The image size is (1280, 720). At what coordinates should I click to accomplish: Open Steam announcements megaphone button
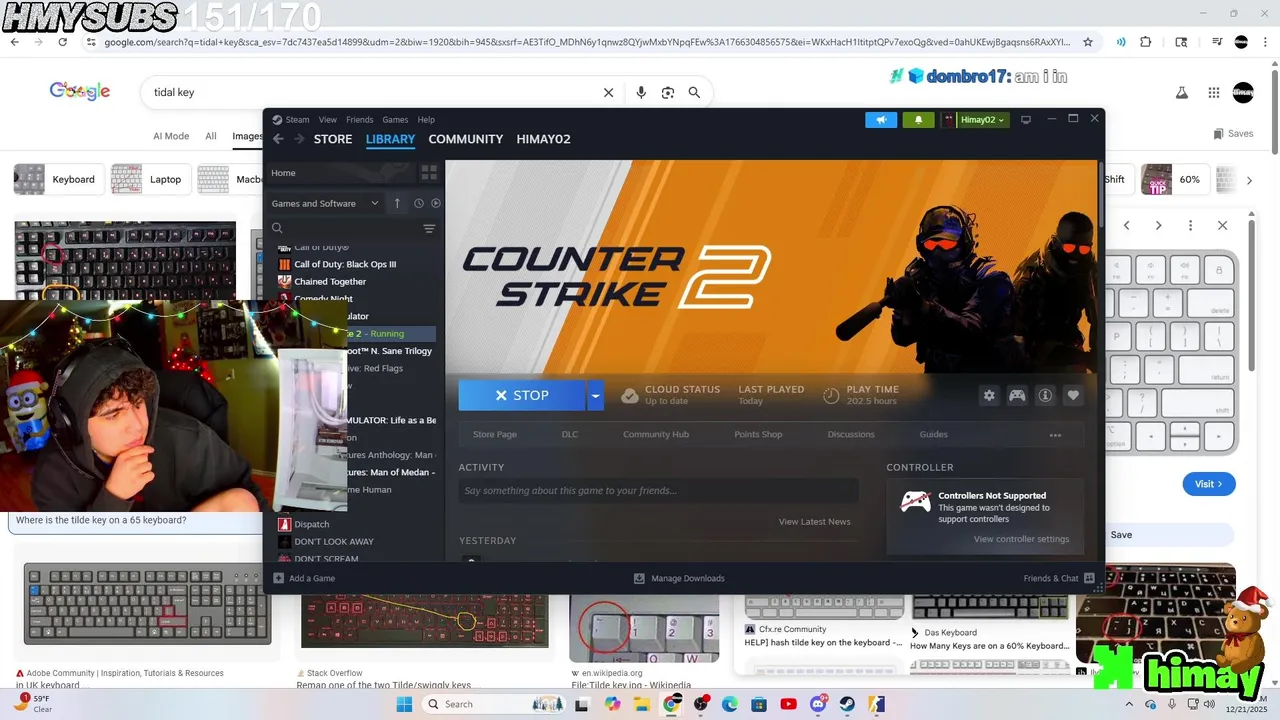coord(881,120)
